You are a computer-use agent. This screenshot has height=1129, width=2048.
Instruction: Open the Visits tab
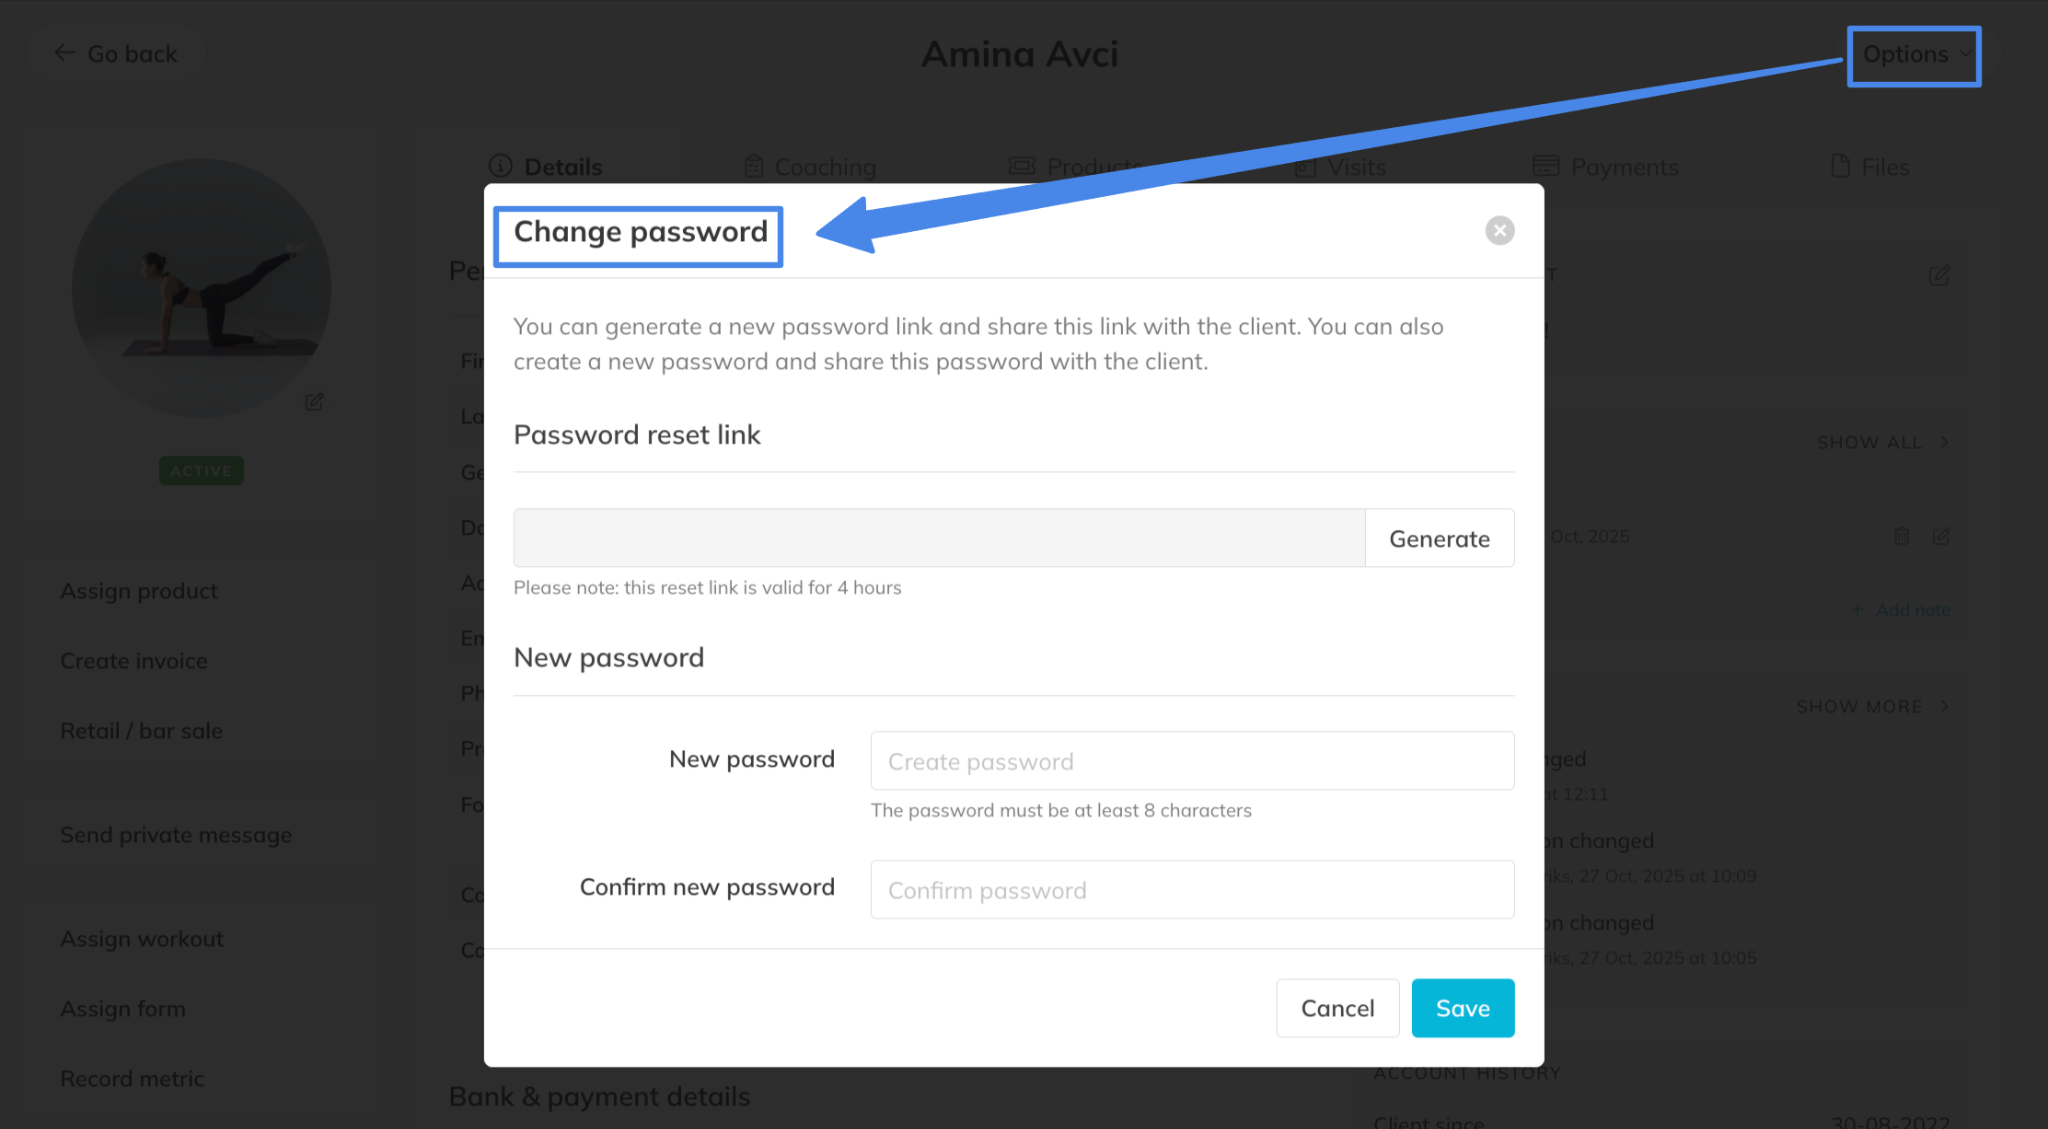(x=1341, y=167)
